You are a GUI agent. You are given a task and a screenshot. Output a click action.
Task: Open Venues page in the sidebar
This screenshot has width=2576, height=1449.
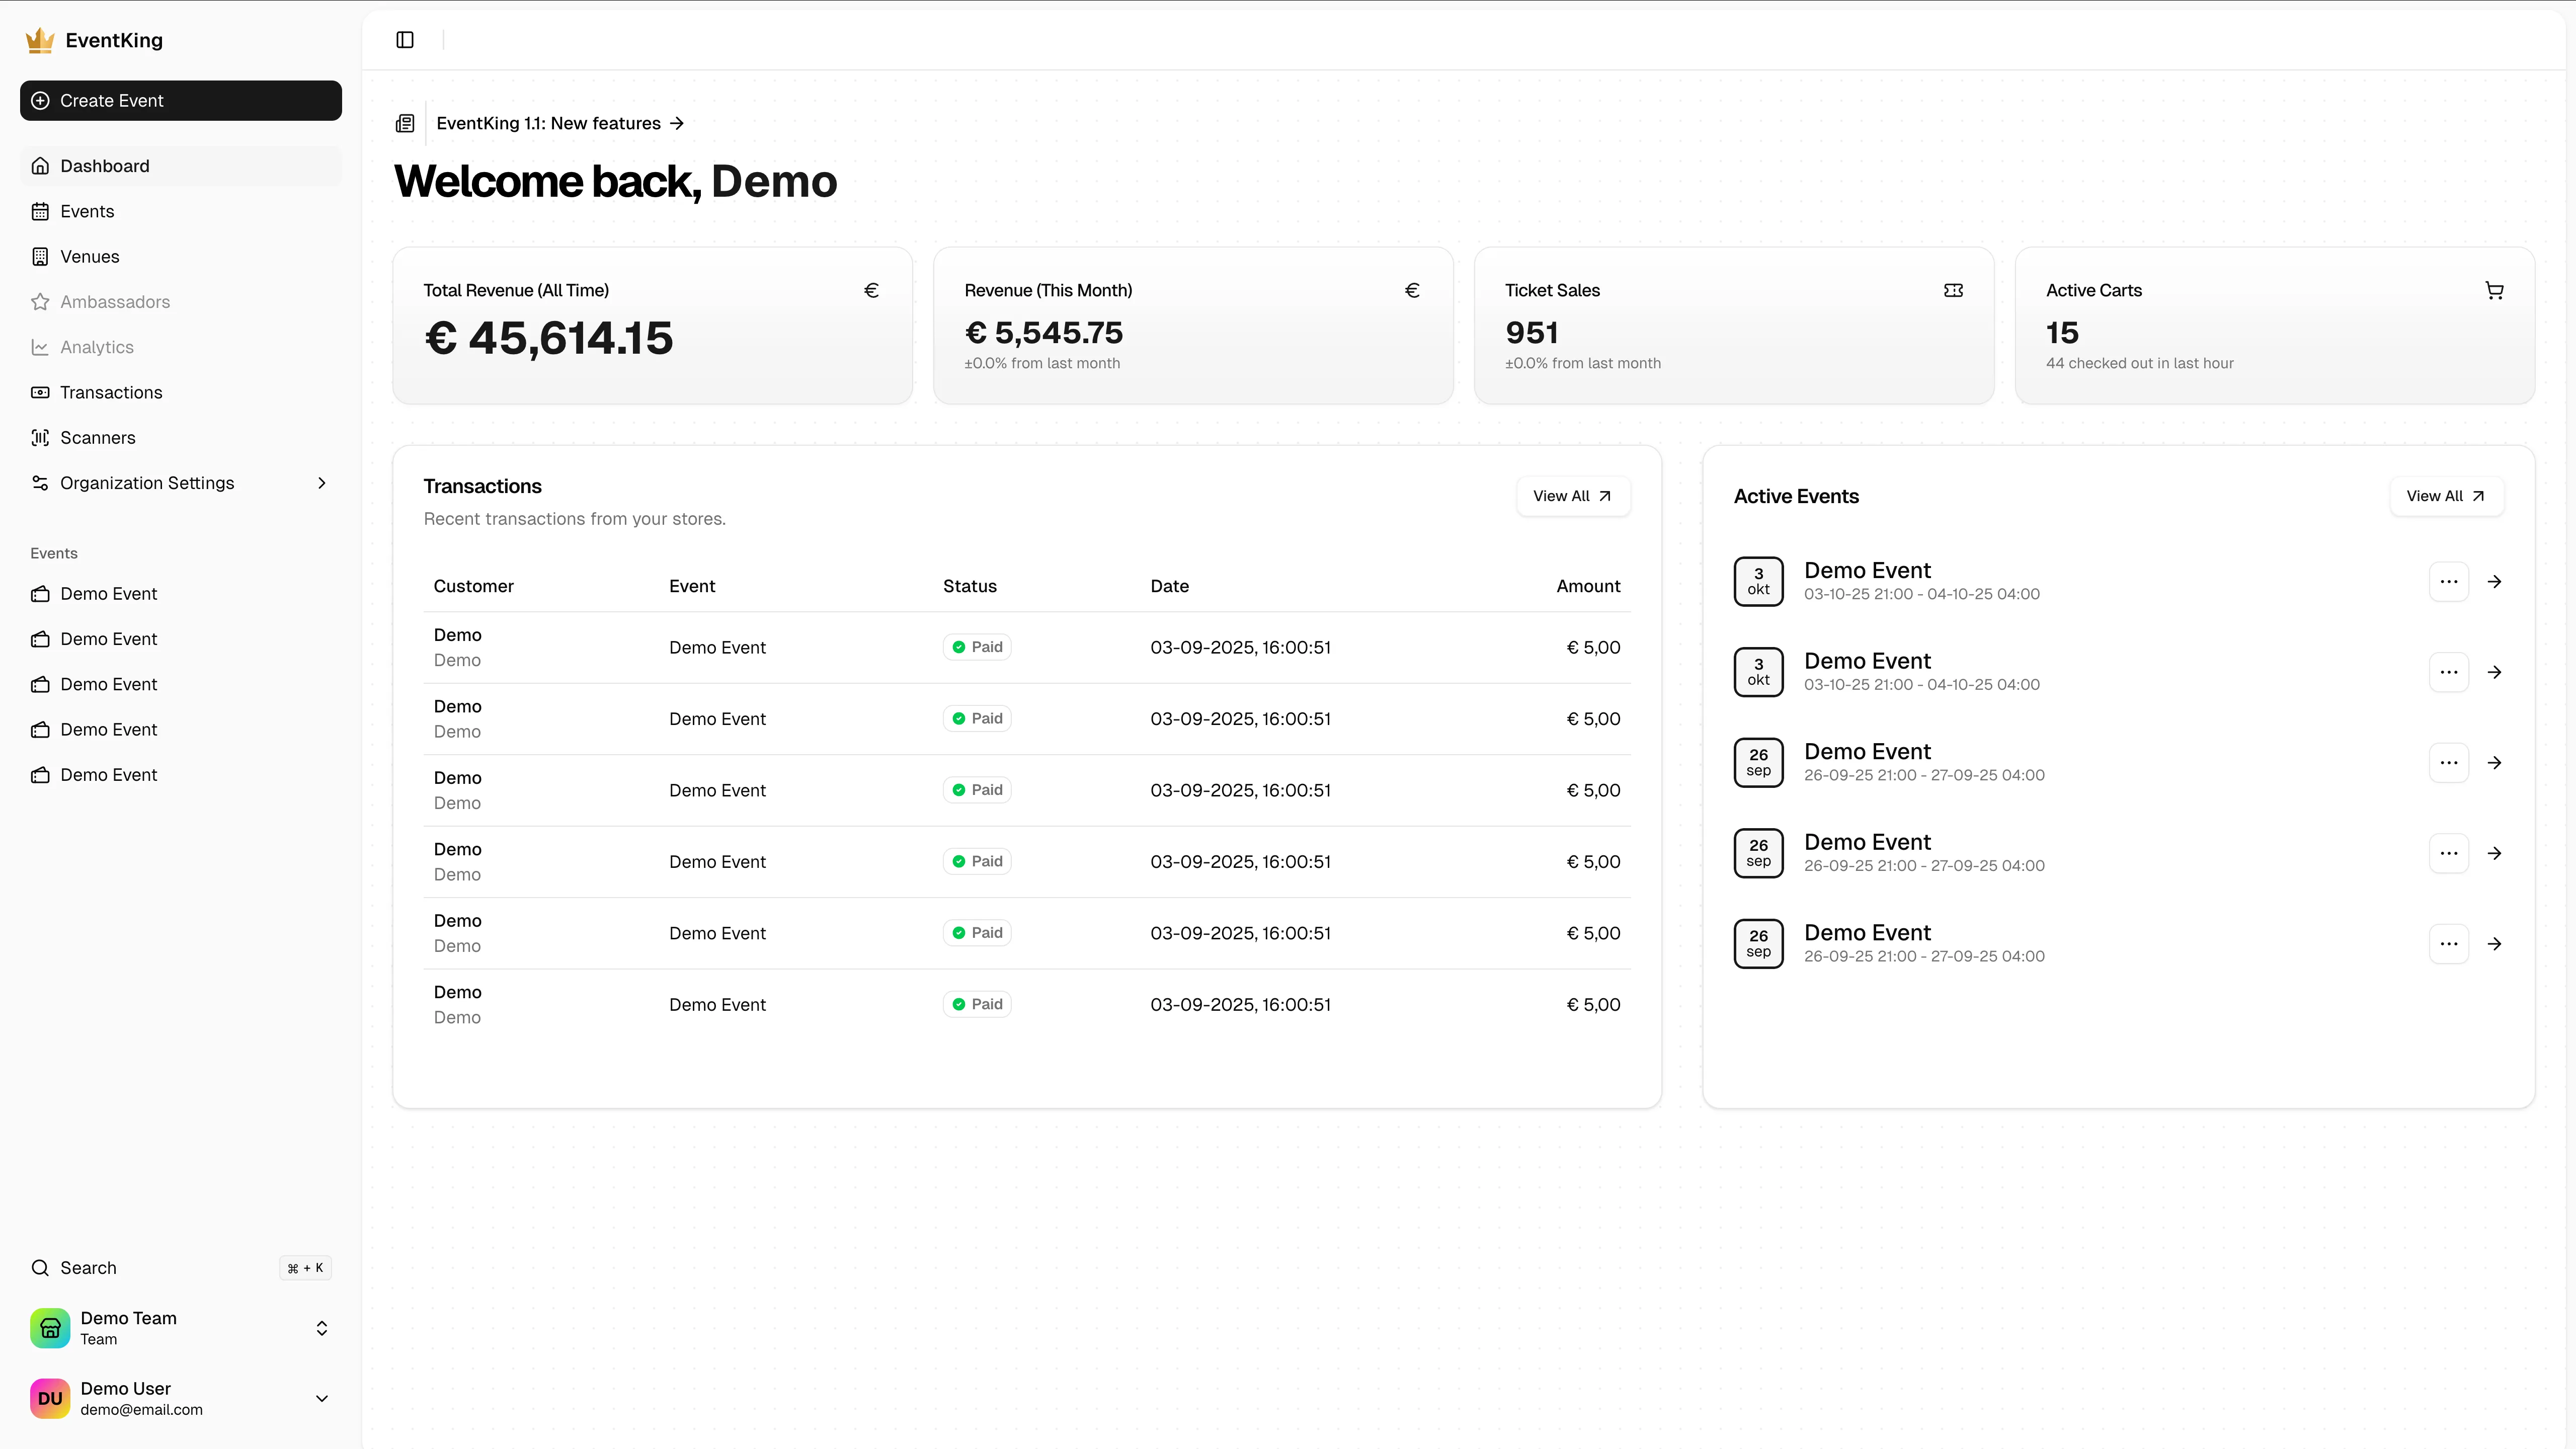tap(90, 256)
